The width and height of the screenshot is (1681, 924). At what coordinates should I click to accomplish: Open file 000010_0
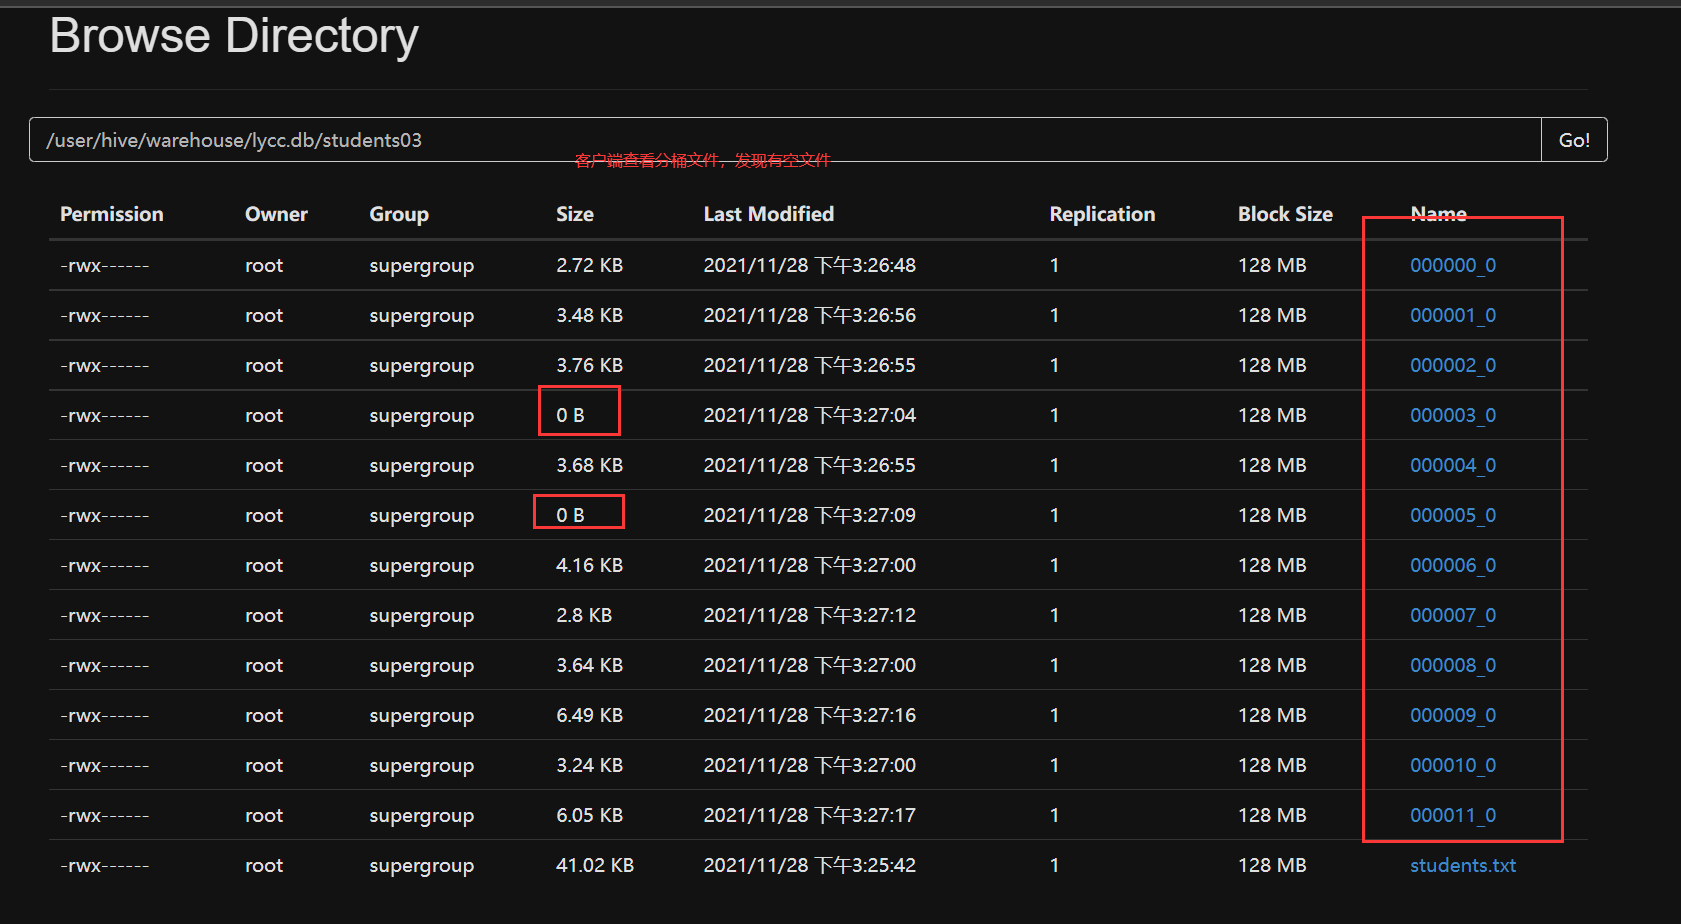pos(1453,765)
